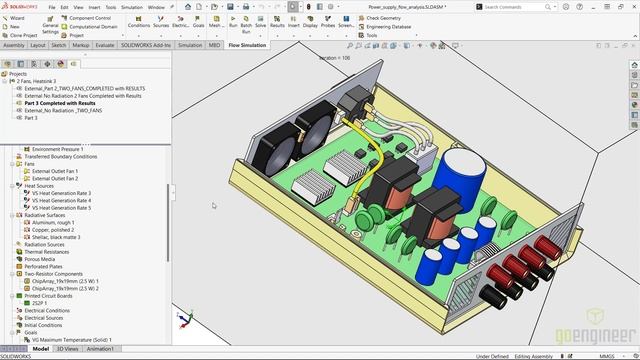The image size is (640, 360).
Task: Switch to the Evaluate ribbon tab
Action: click(x=105, y=45)
